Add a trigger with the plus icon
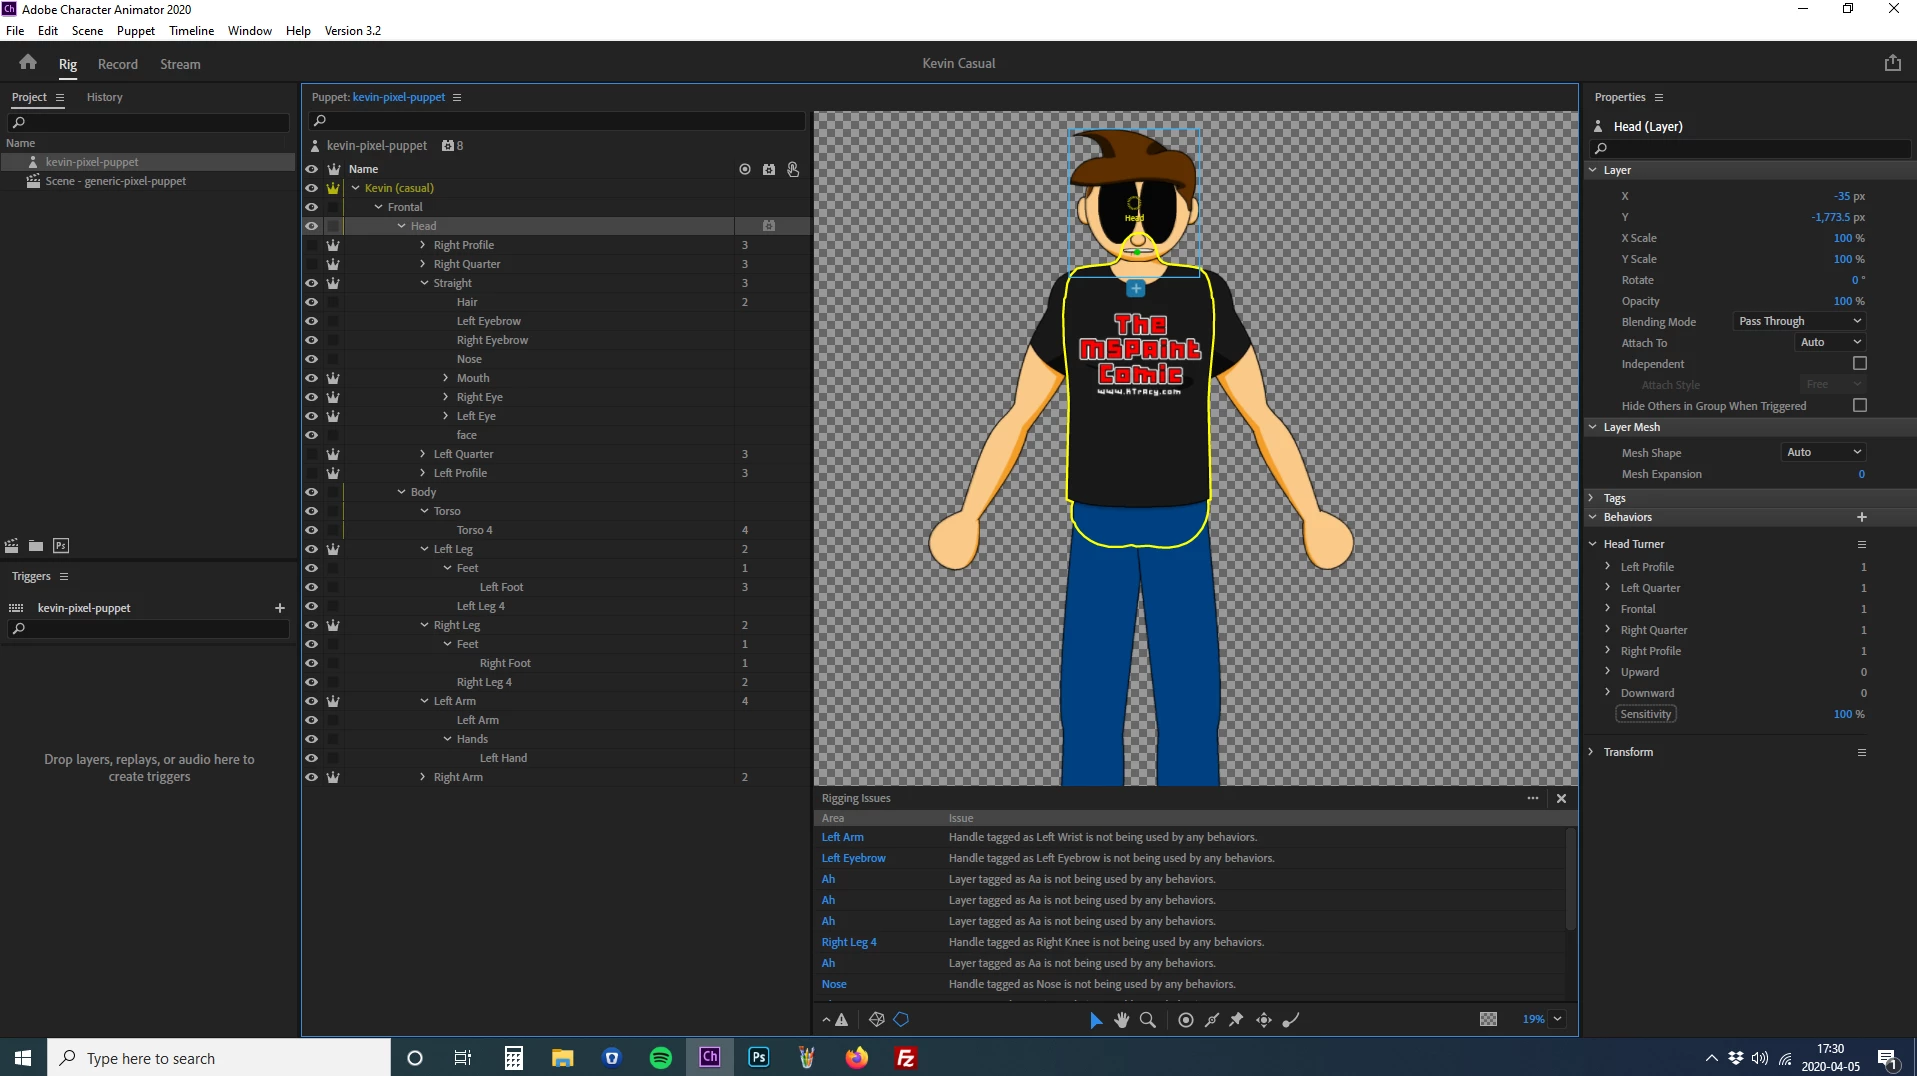1917x1076 pixels. point(280,608)
